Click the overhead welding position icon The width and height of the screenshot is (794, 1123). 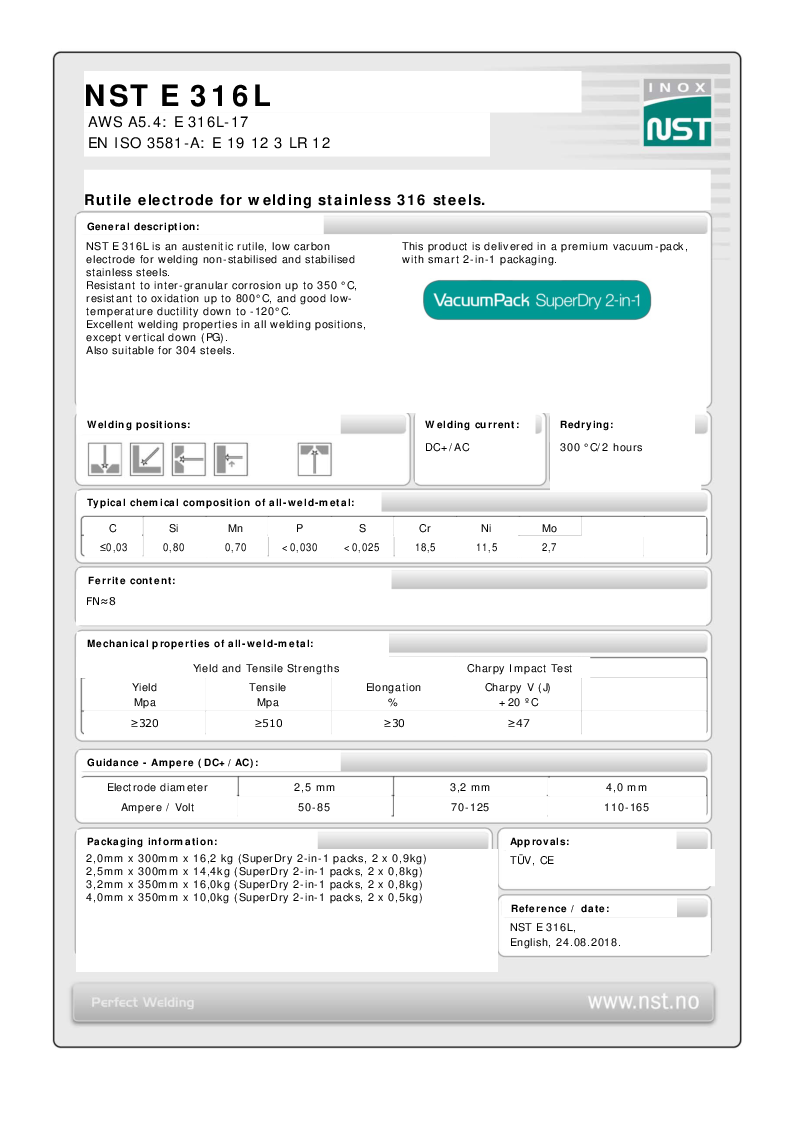(x=314, y=459)
